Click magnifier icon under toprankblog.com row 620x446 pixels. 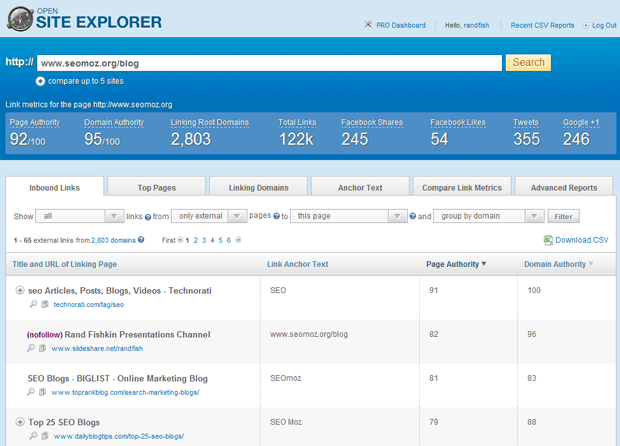33,392
